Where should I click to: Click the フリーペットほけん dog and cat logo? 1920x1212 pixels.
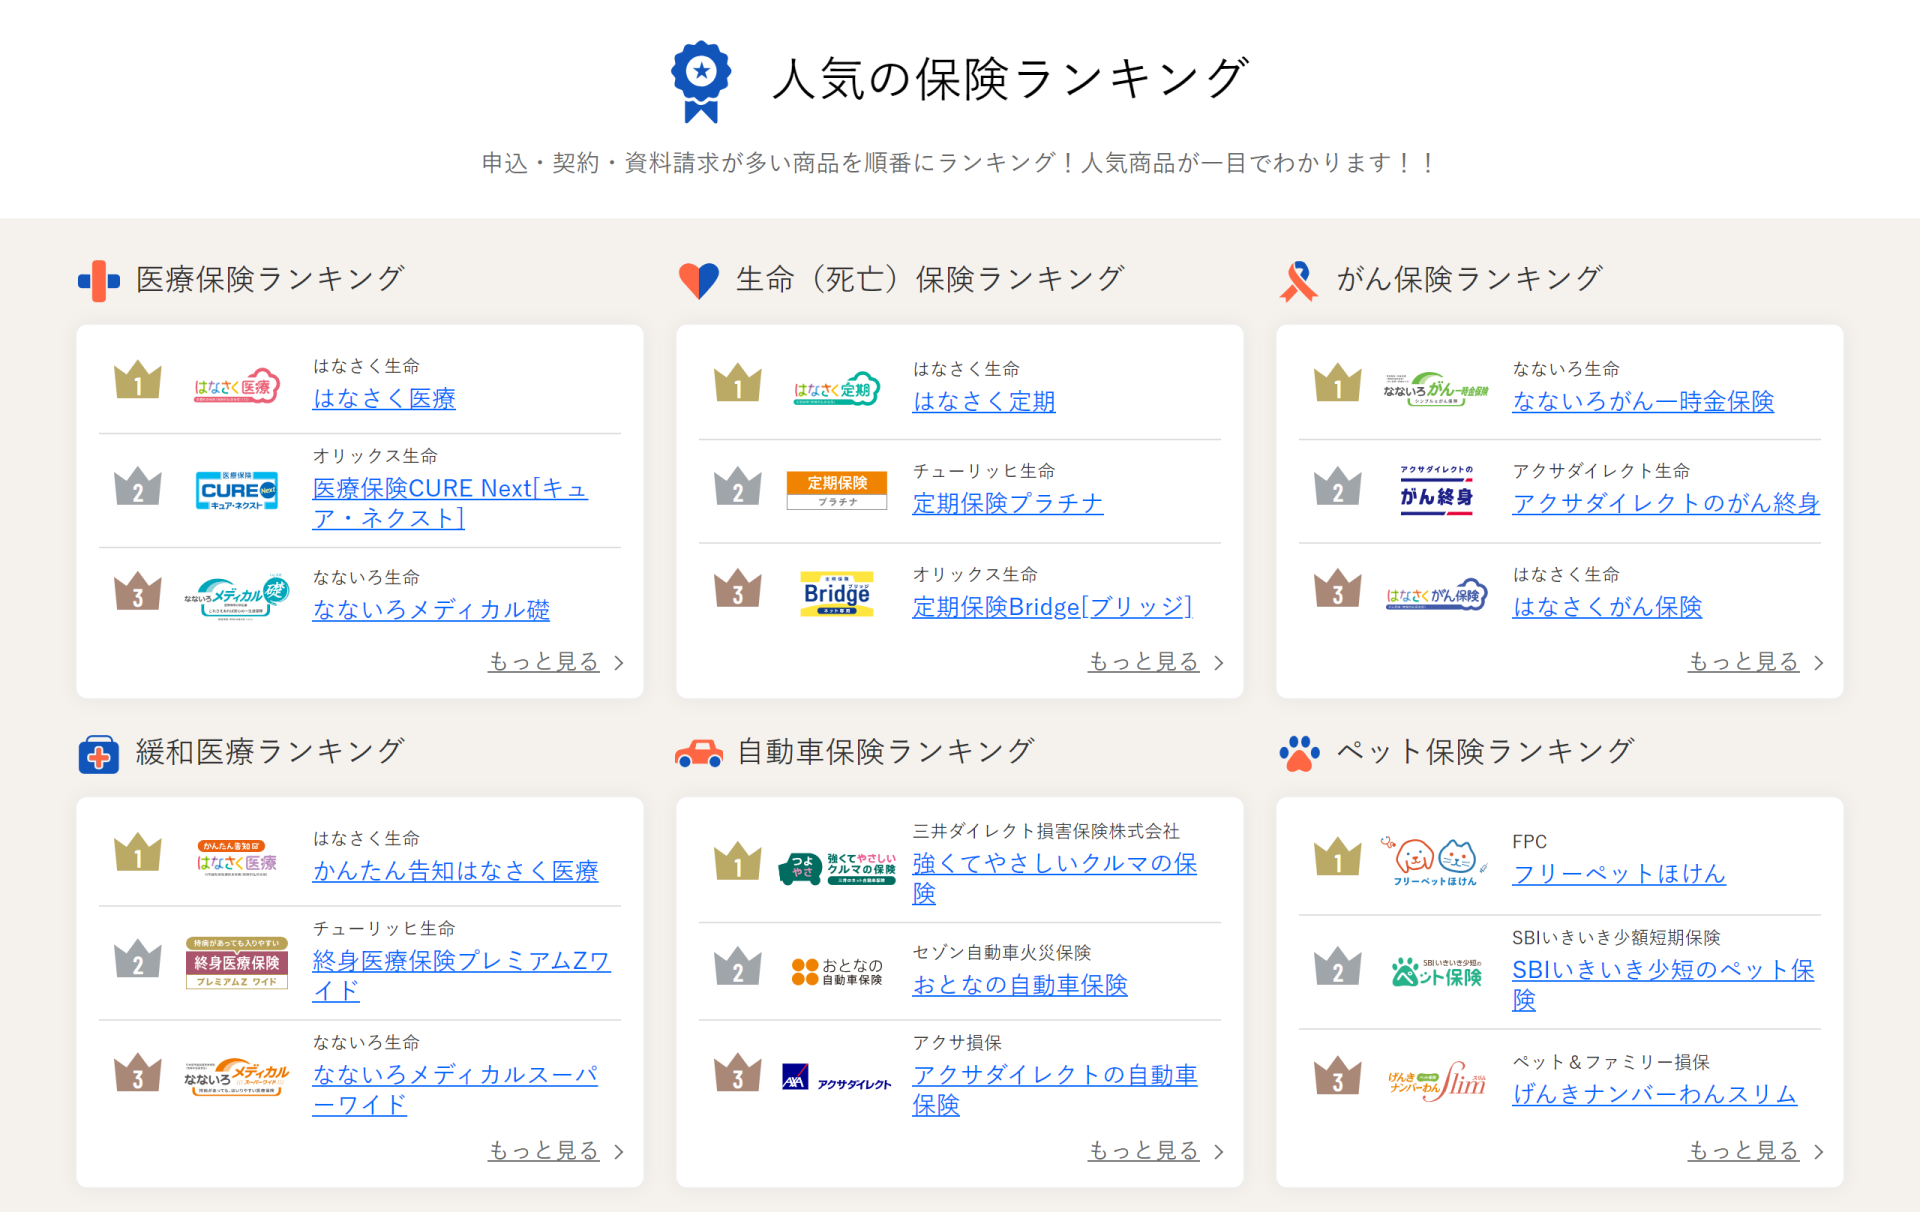[1436, 861]
